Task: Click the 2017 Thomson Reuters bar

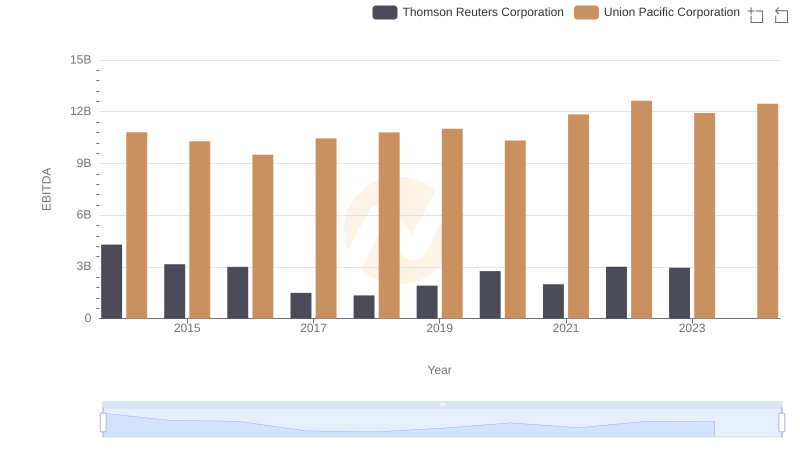Action: coord(301,305)
